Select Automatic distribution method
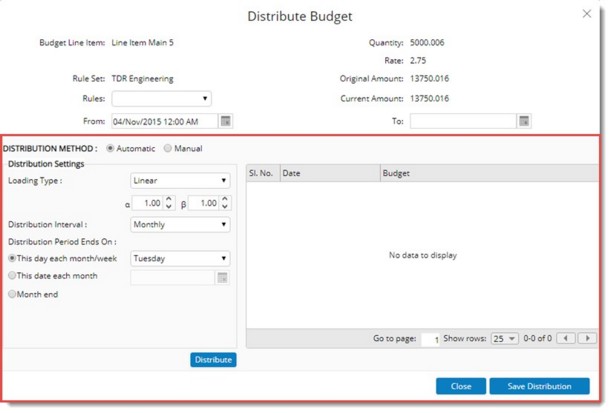The image size is (611, 413). pyautogui.click(x=110, y=149)
